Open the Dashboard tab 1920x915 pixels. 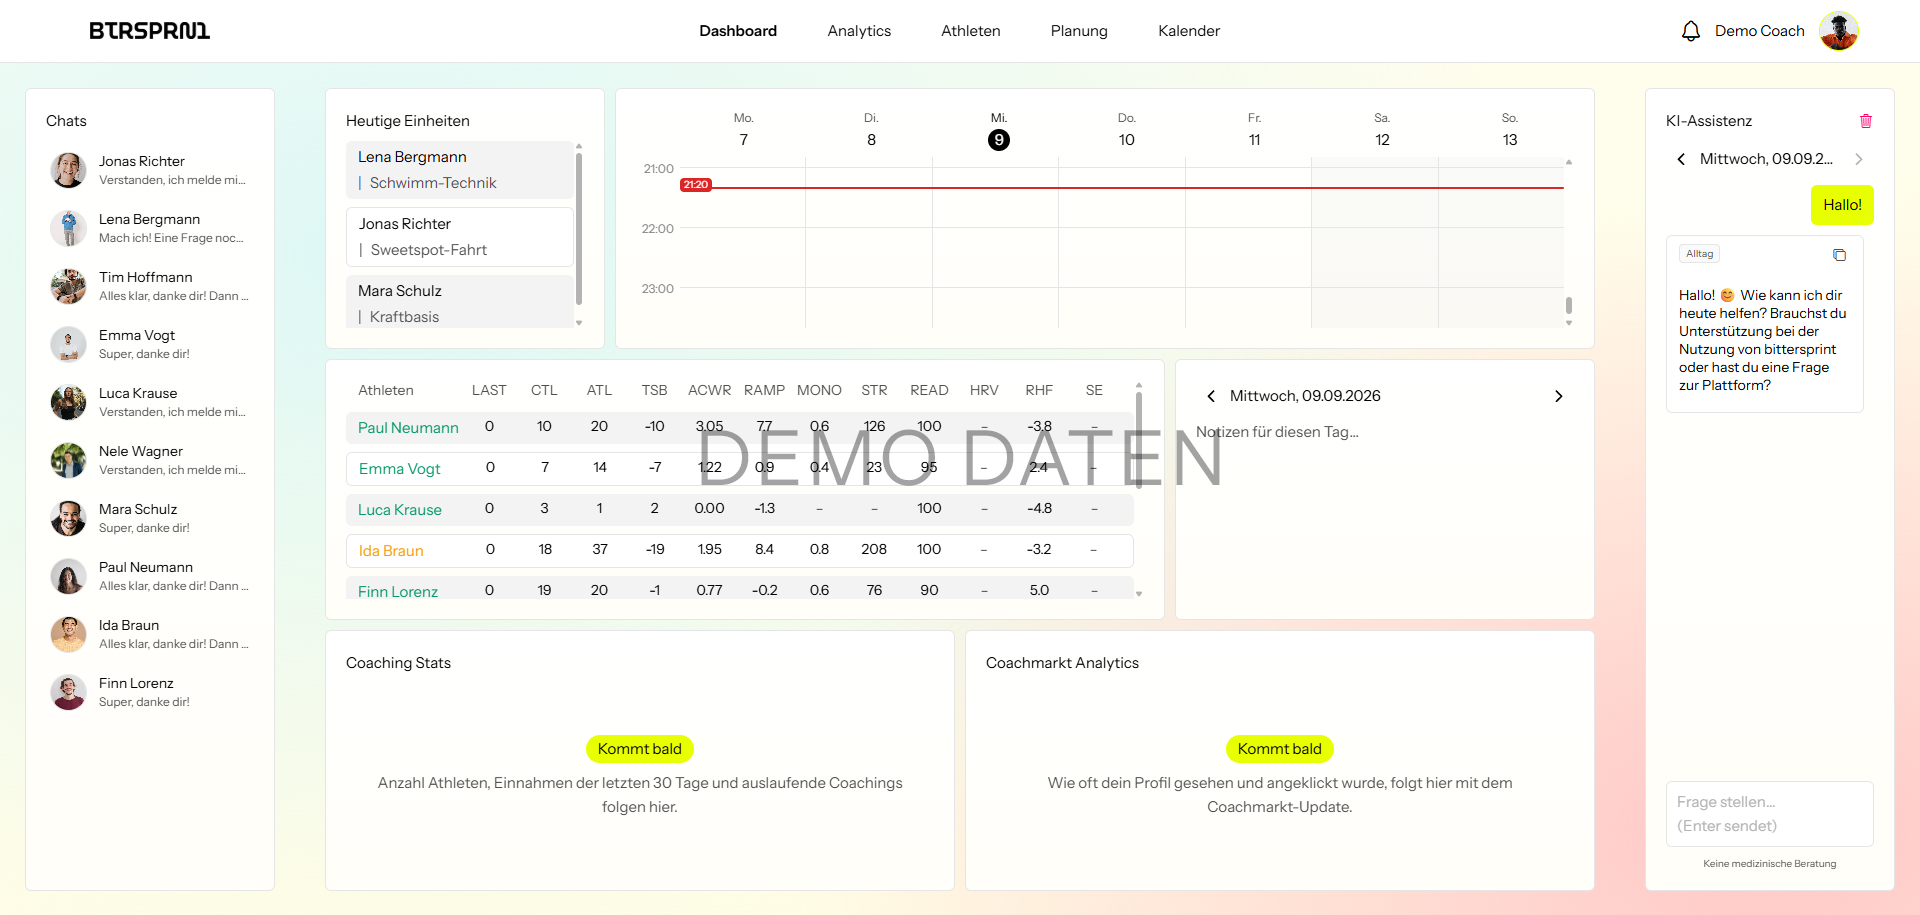(738, 31)
